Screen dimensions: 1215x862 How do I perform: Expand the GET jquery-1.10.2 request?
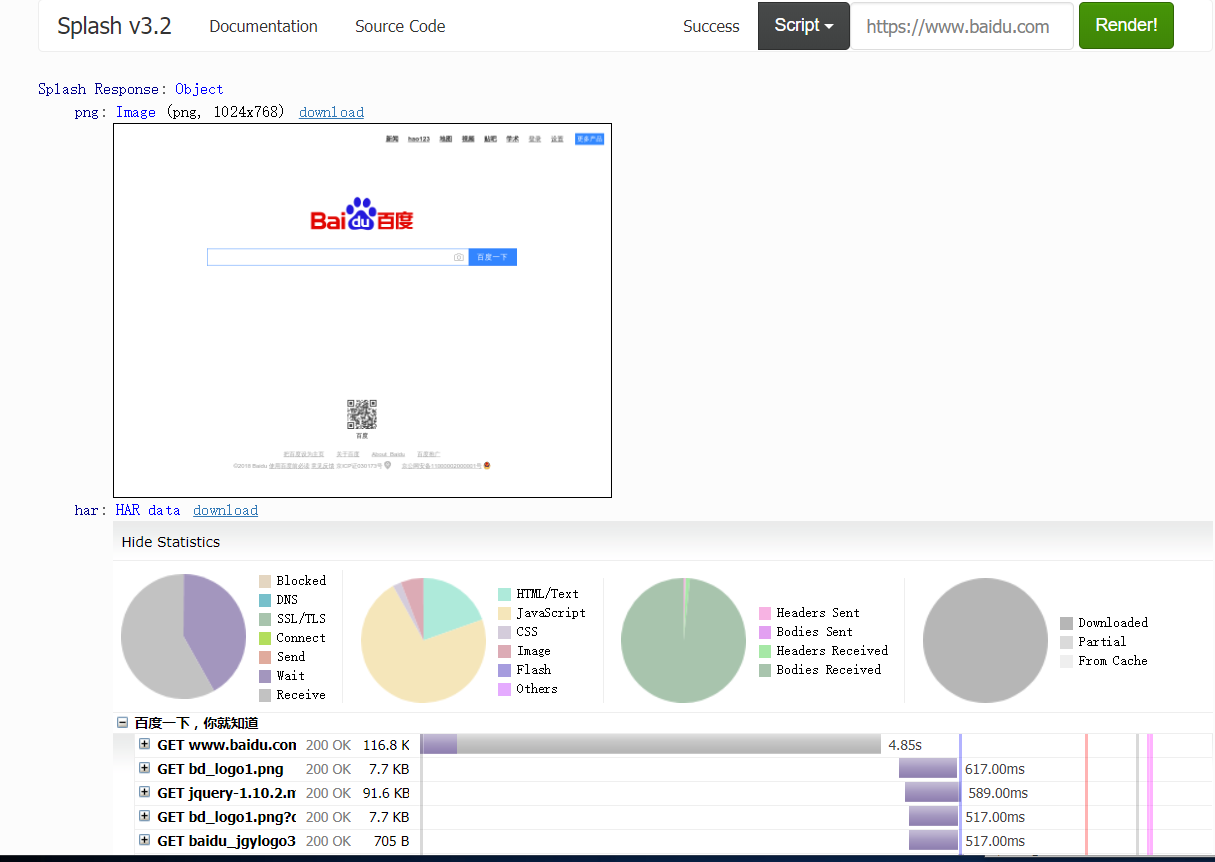pyautogui.click(x=145, y=793)
